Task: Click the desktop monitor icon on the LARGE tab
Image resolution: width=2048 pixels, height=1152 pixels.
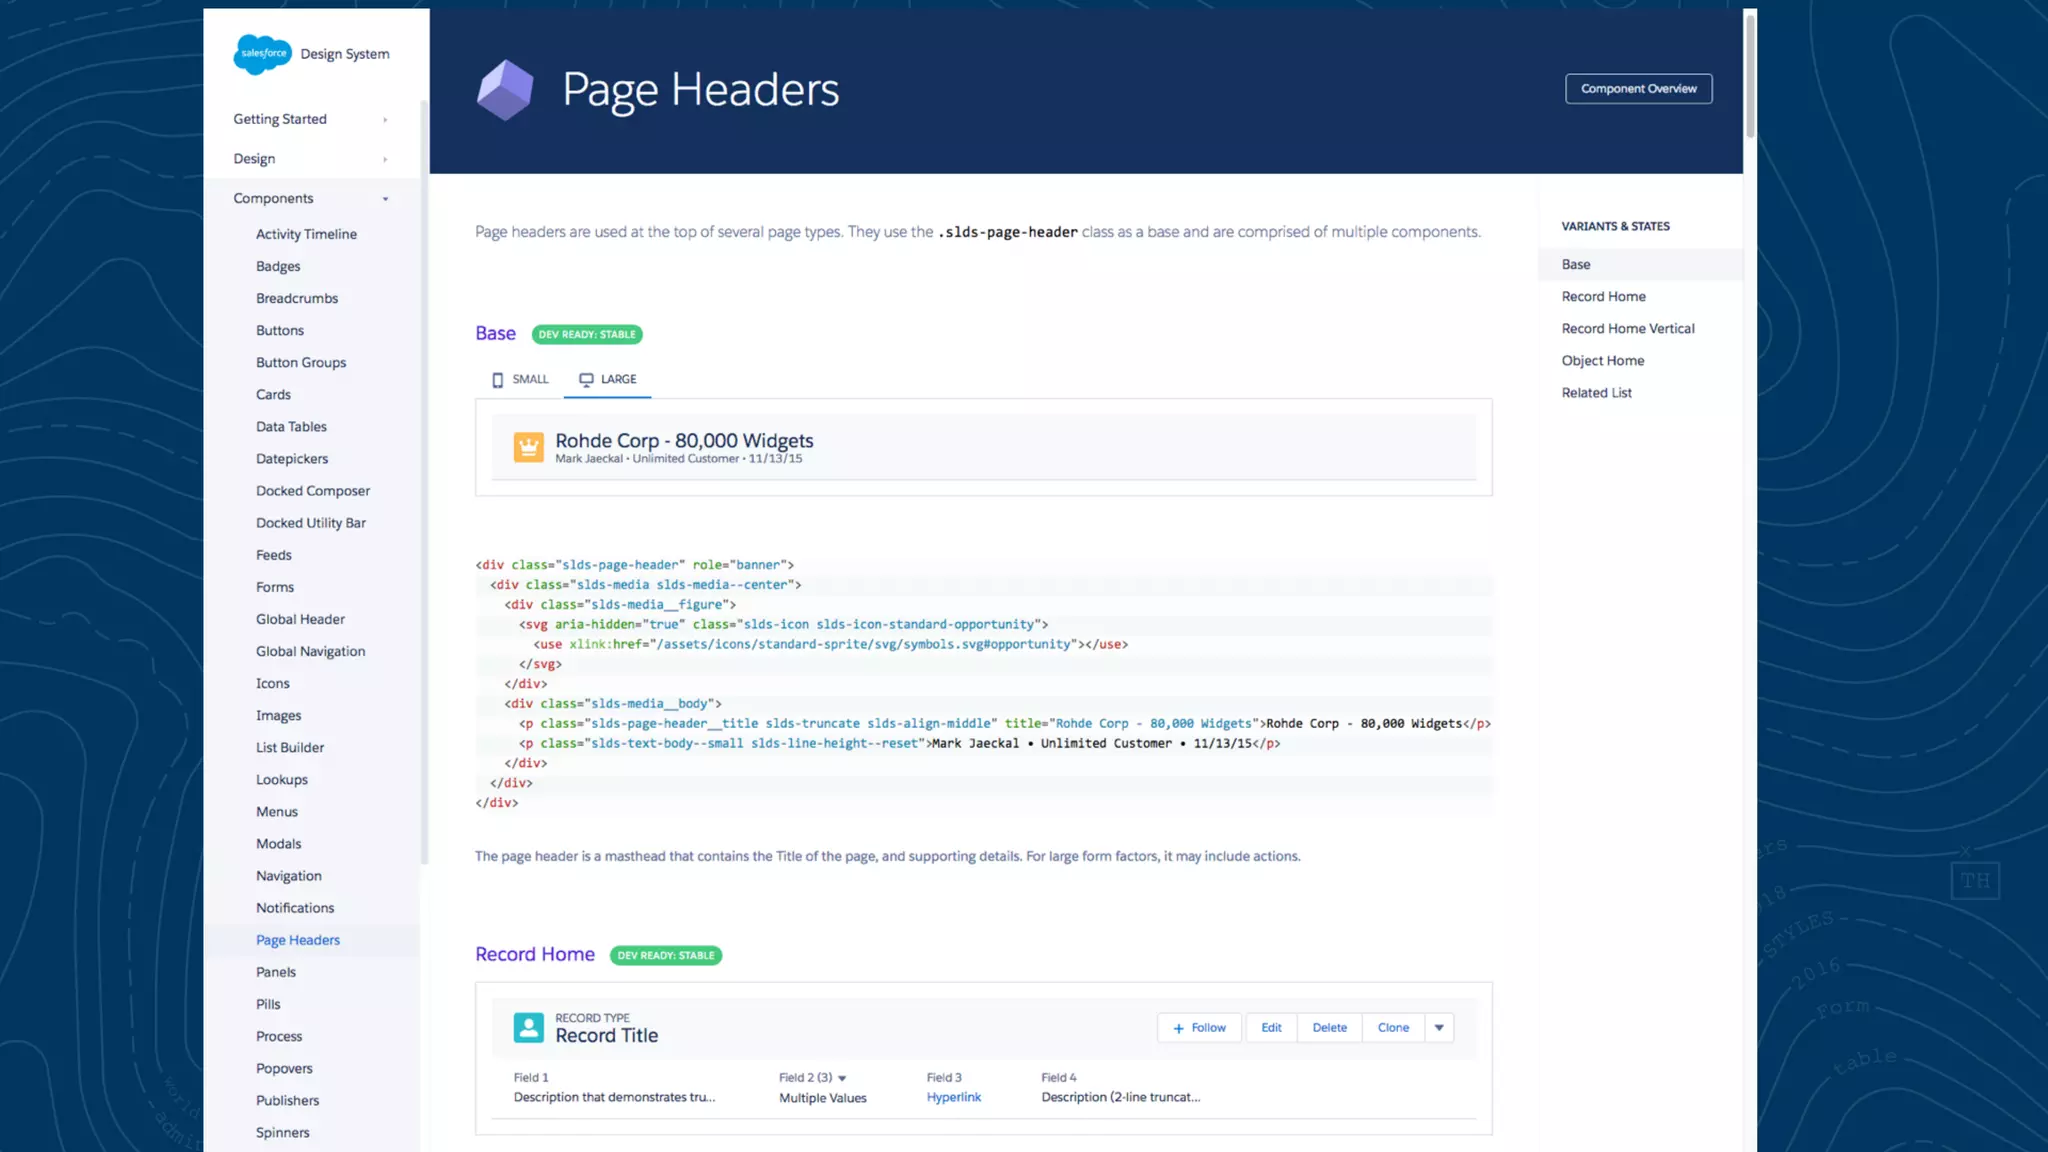Action: coord(586,380)
